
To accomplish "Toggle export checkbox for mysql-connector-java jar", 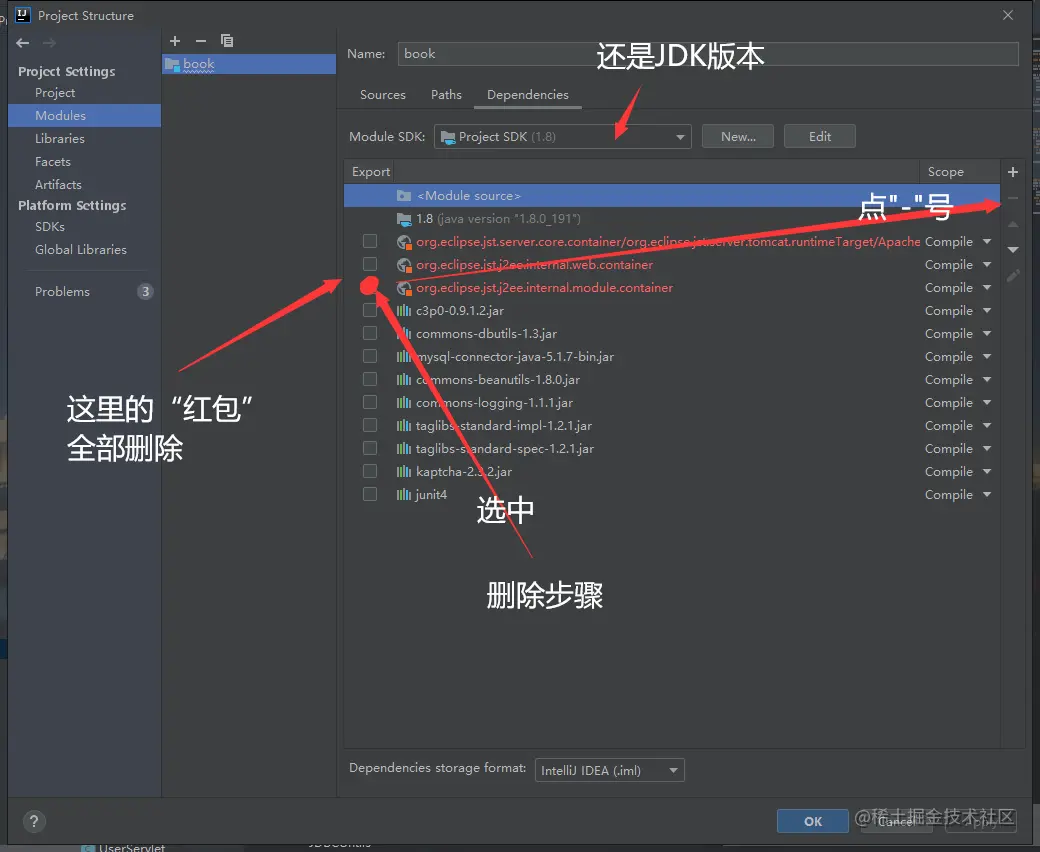I will click(370, 356).
